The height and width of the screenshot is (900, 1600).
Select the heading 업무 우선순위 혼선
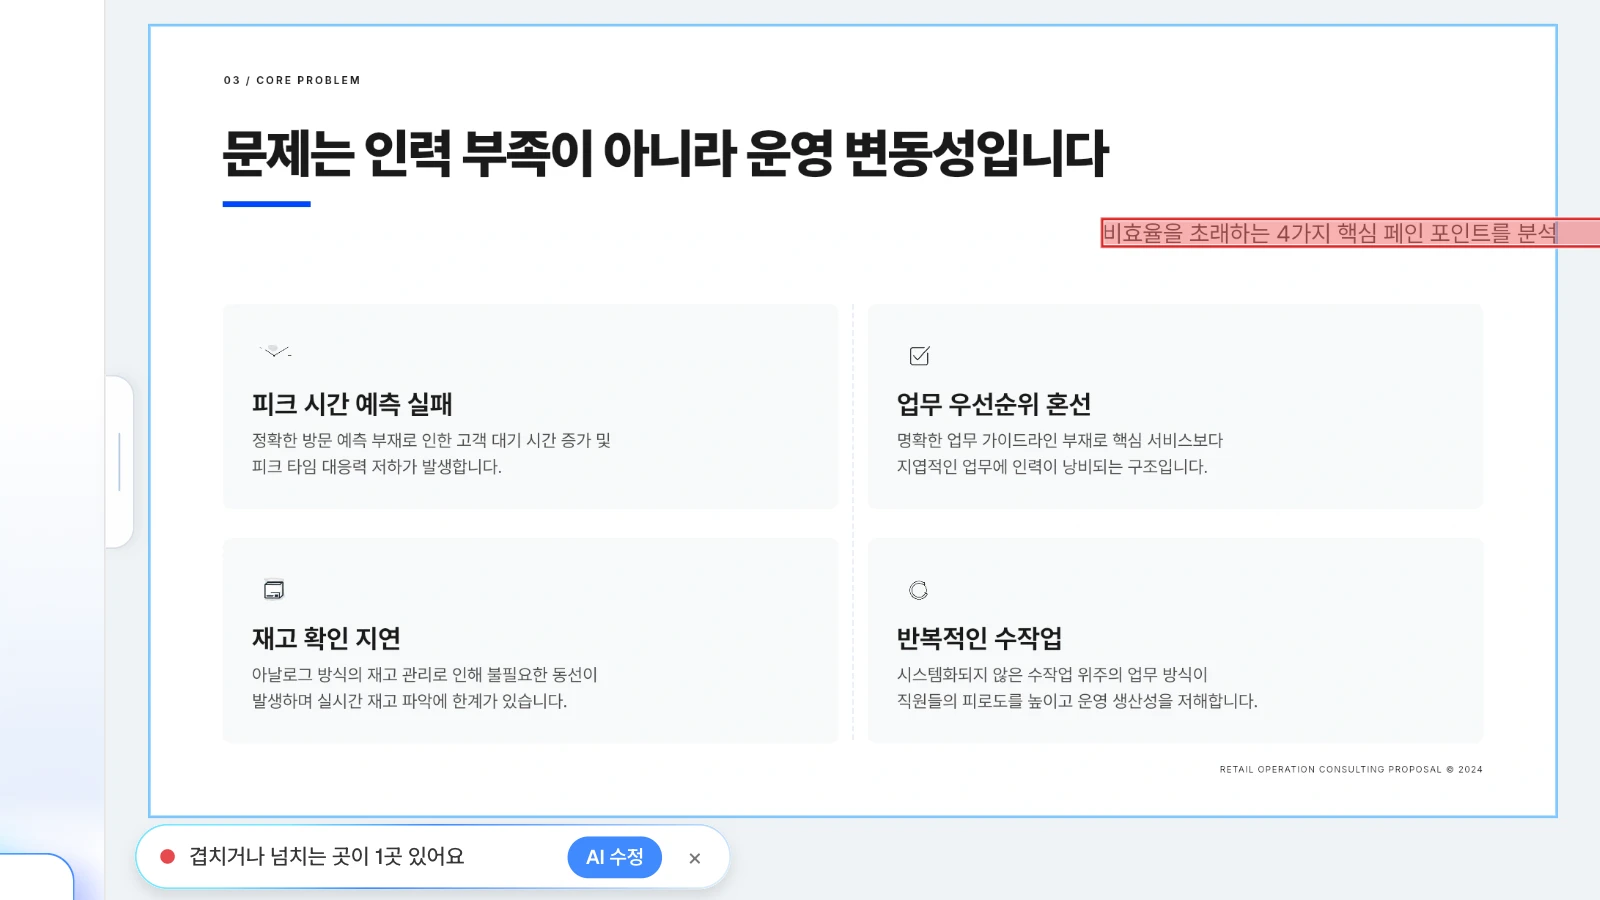[993, 404]
